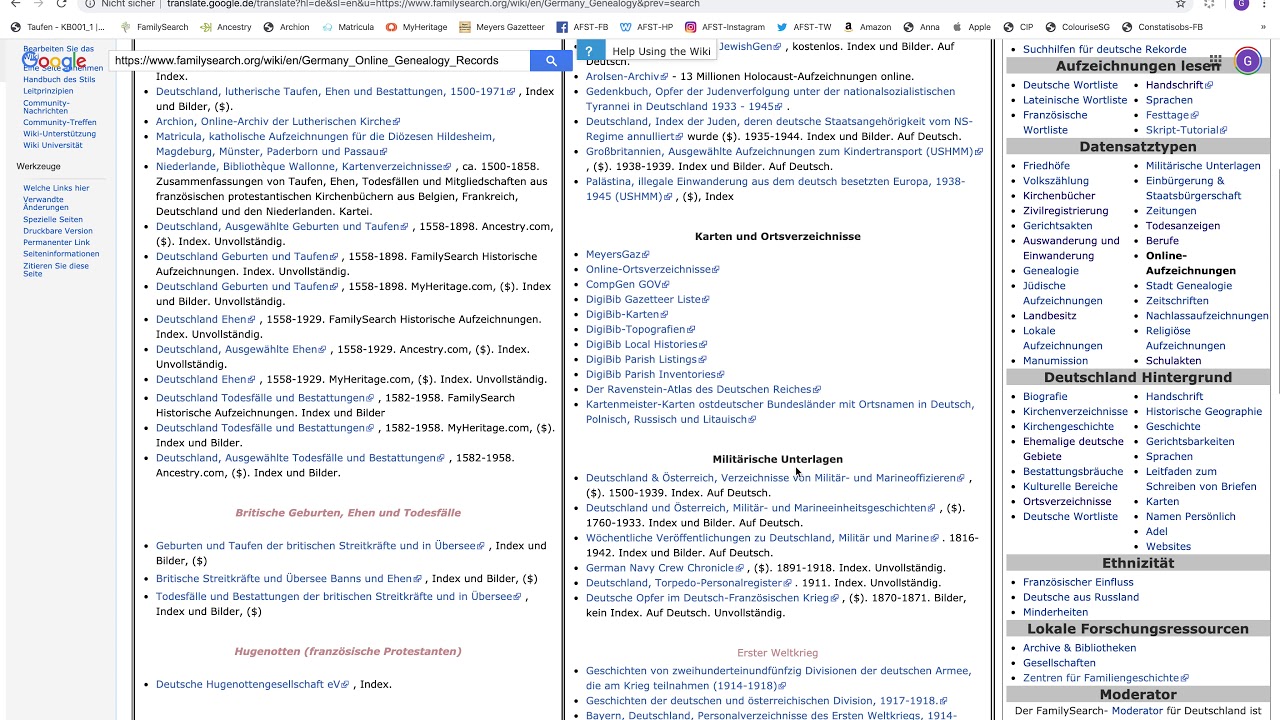1280x720 pixels.
Task: Open the AFST-Instagram bookmark
Action: coord(724,27)
